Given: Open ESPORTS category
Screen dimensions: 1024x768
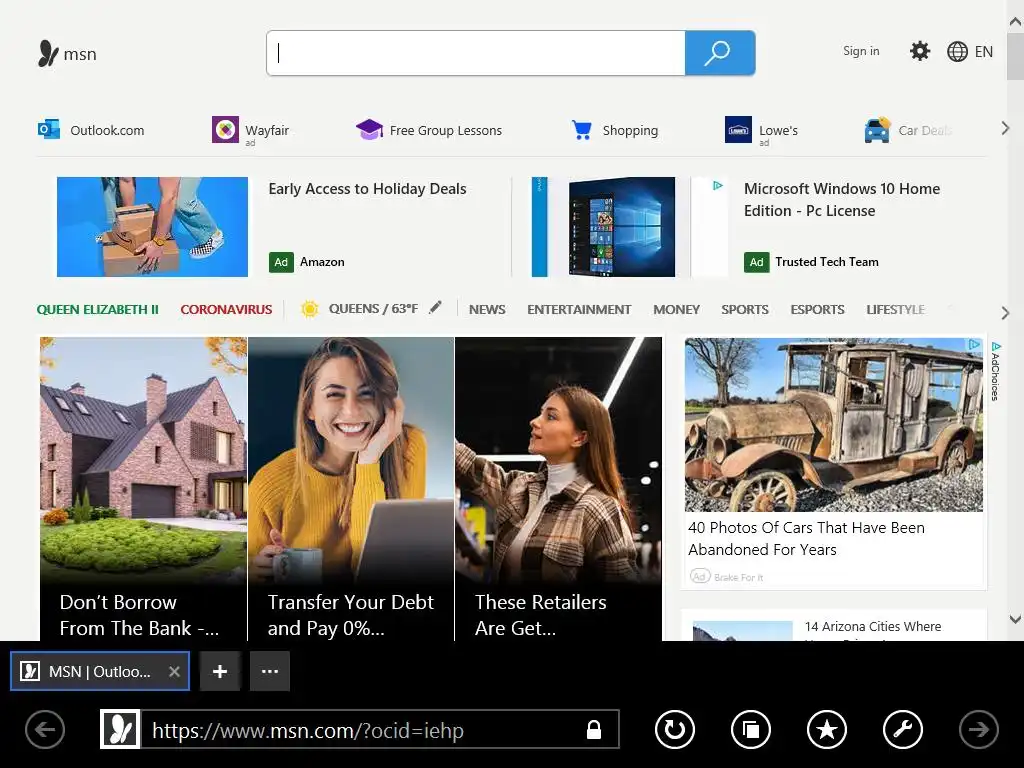Looking at the screenshot, I should [817, 310].
